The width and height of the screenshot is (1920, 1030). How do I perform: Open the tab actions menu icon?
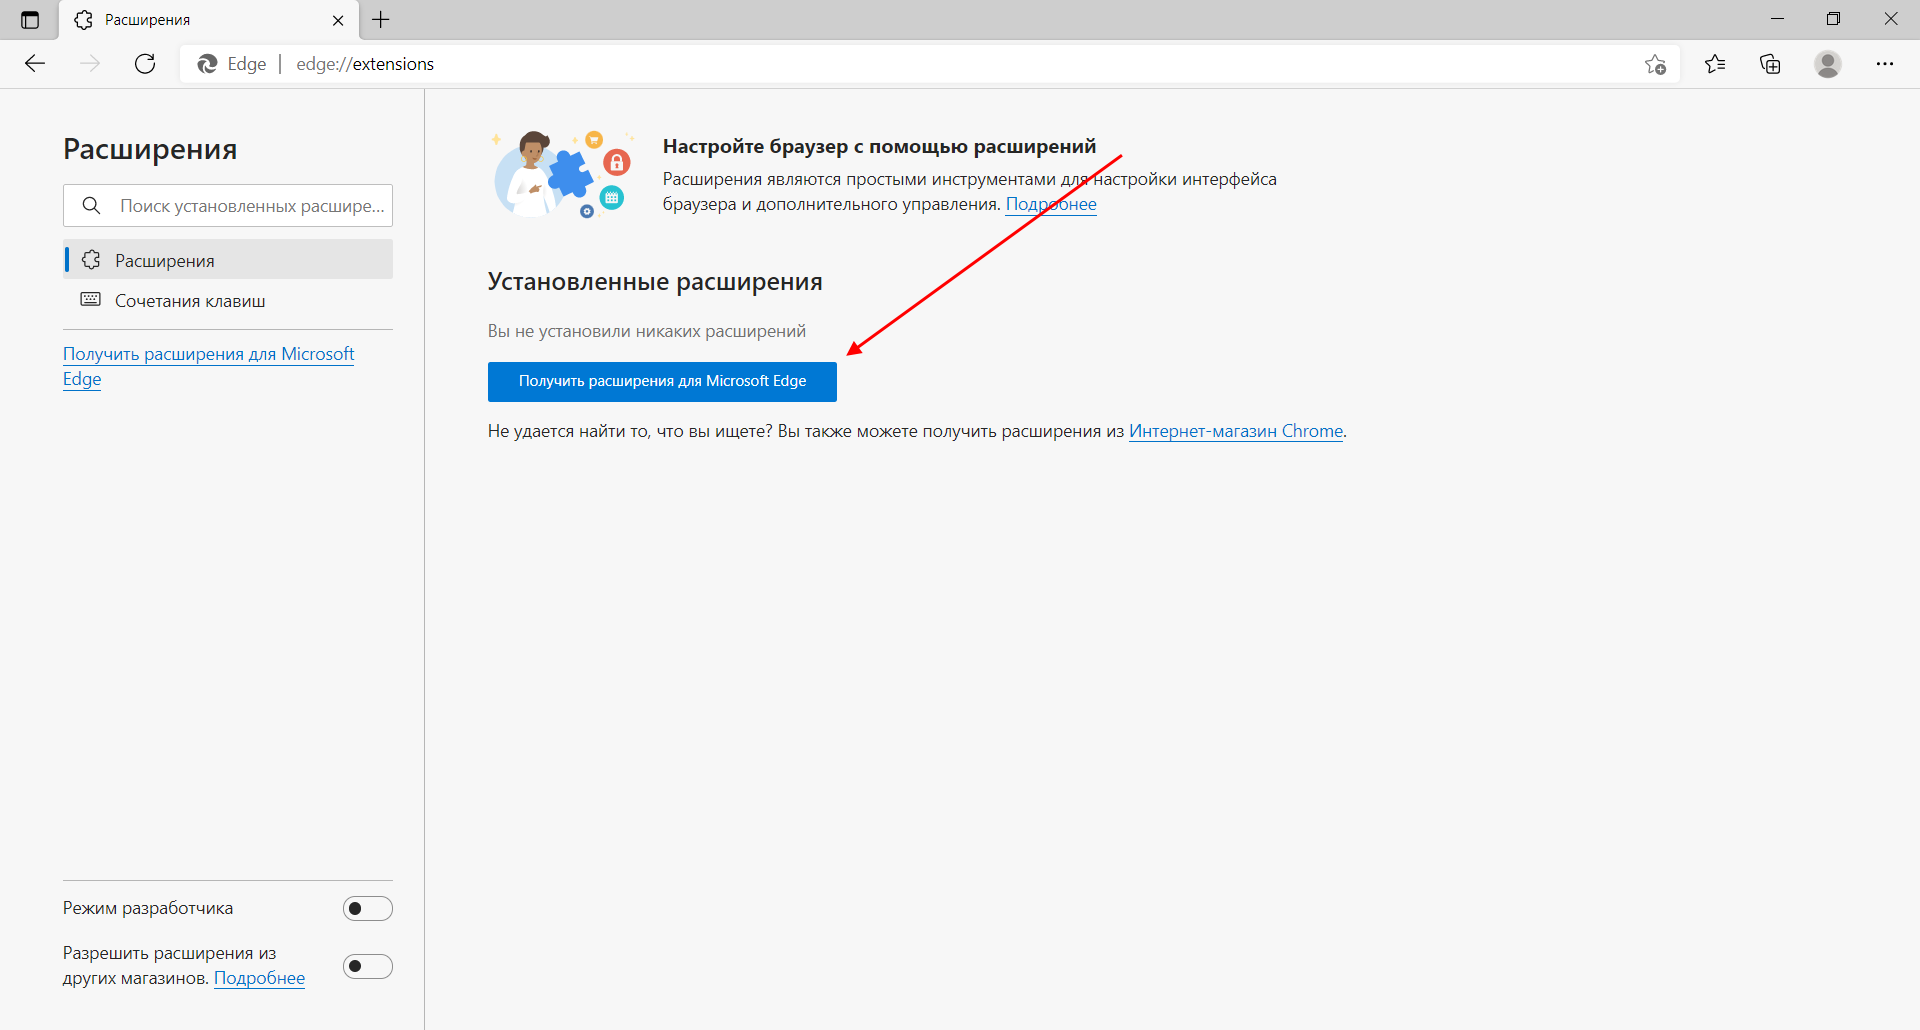[30, 20]
